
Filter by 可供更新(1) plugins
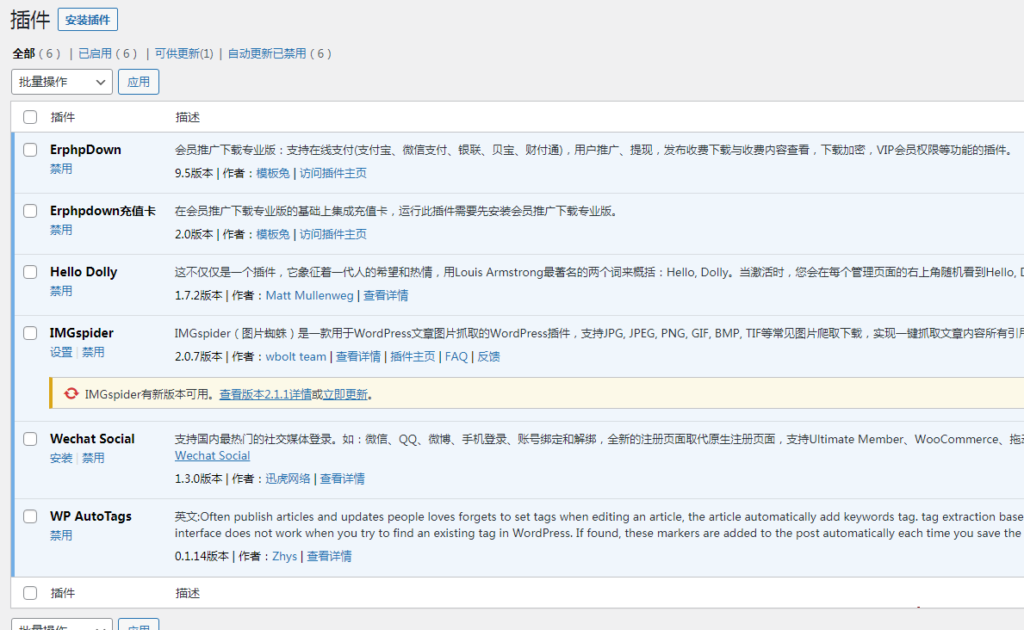click(184, 54)
